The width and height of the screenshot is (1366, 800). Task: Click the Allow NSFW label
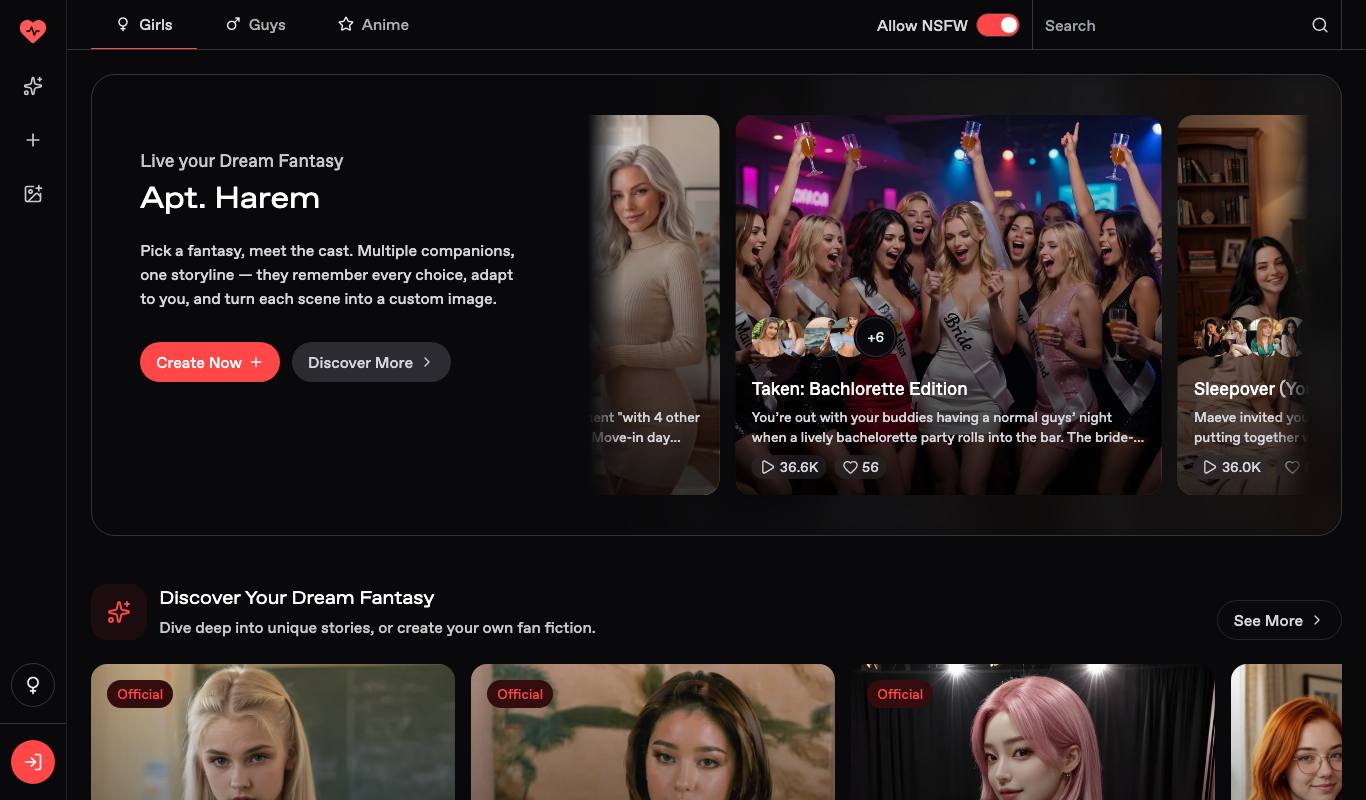click(x=922, y=25)
